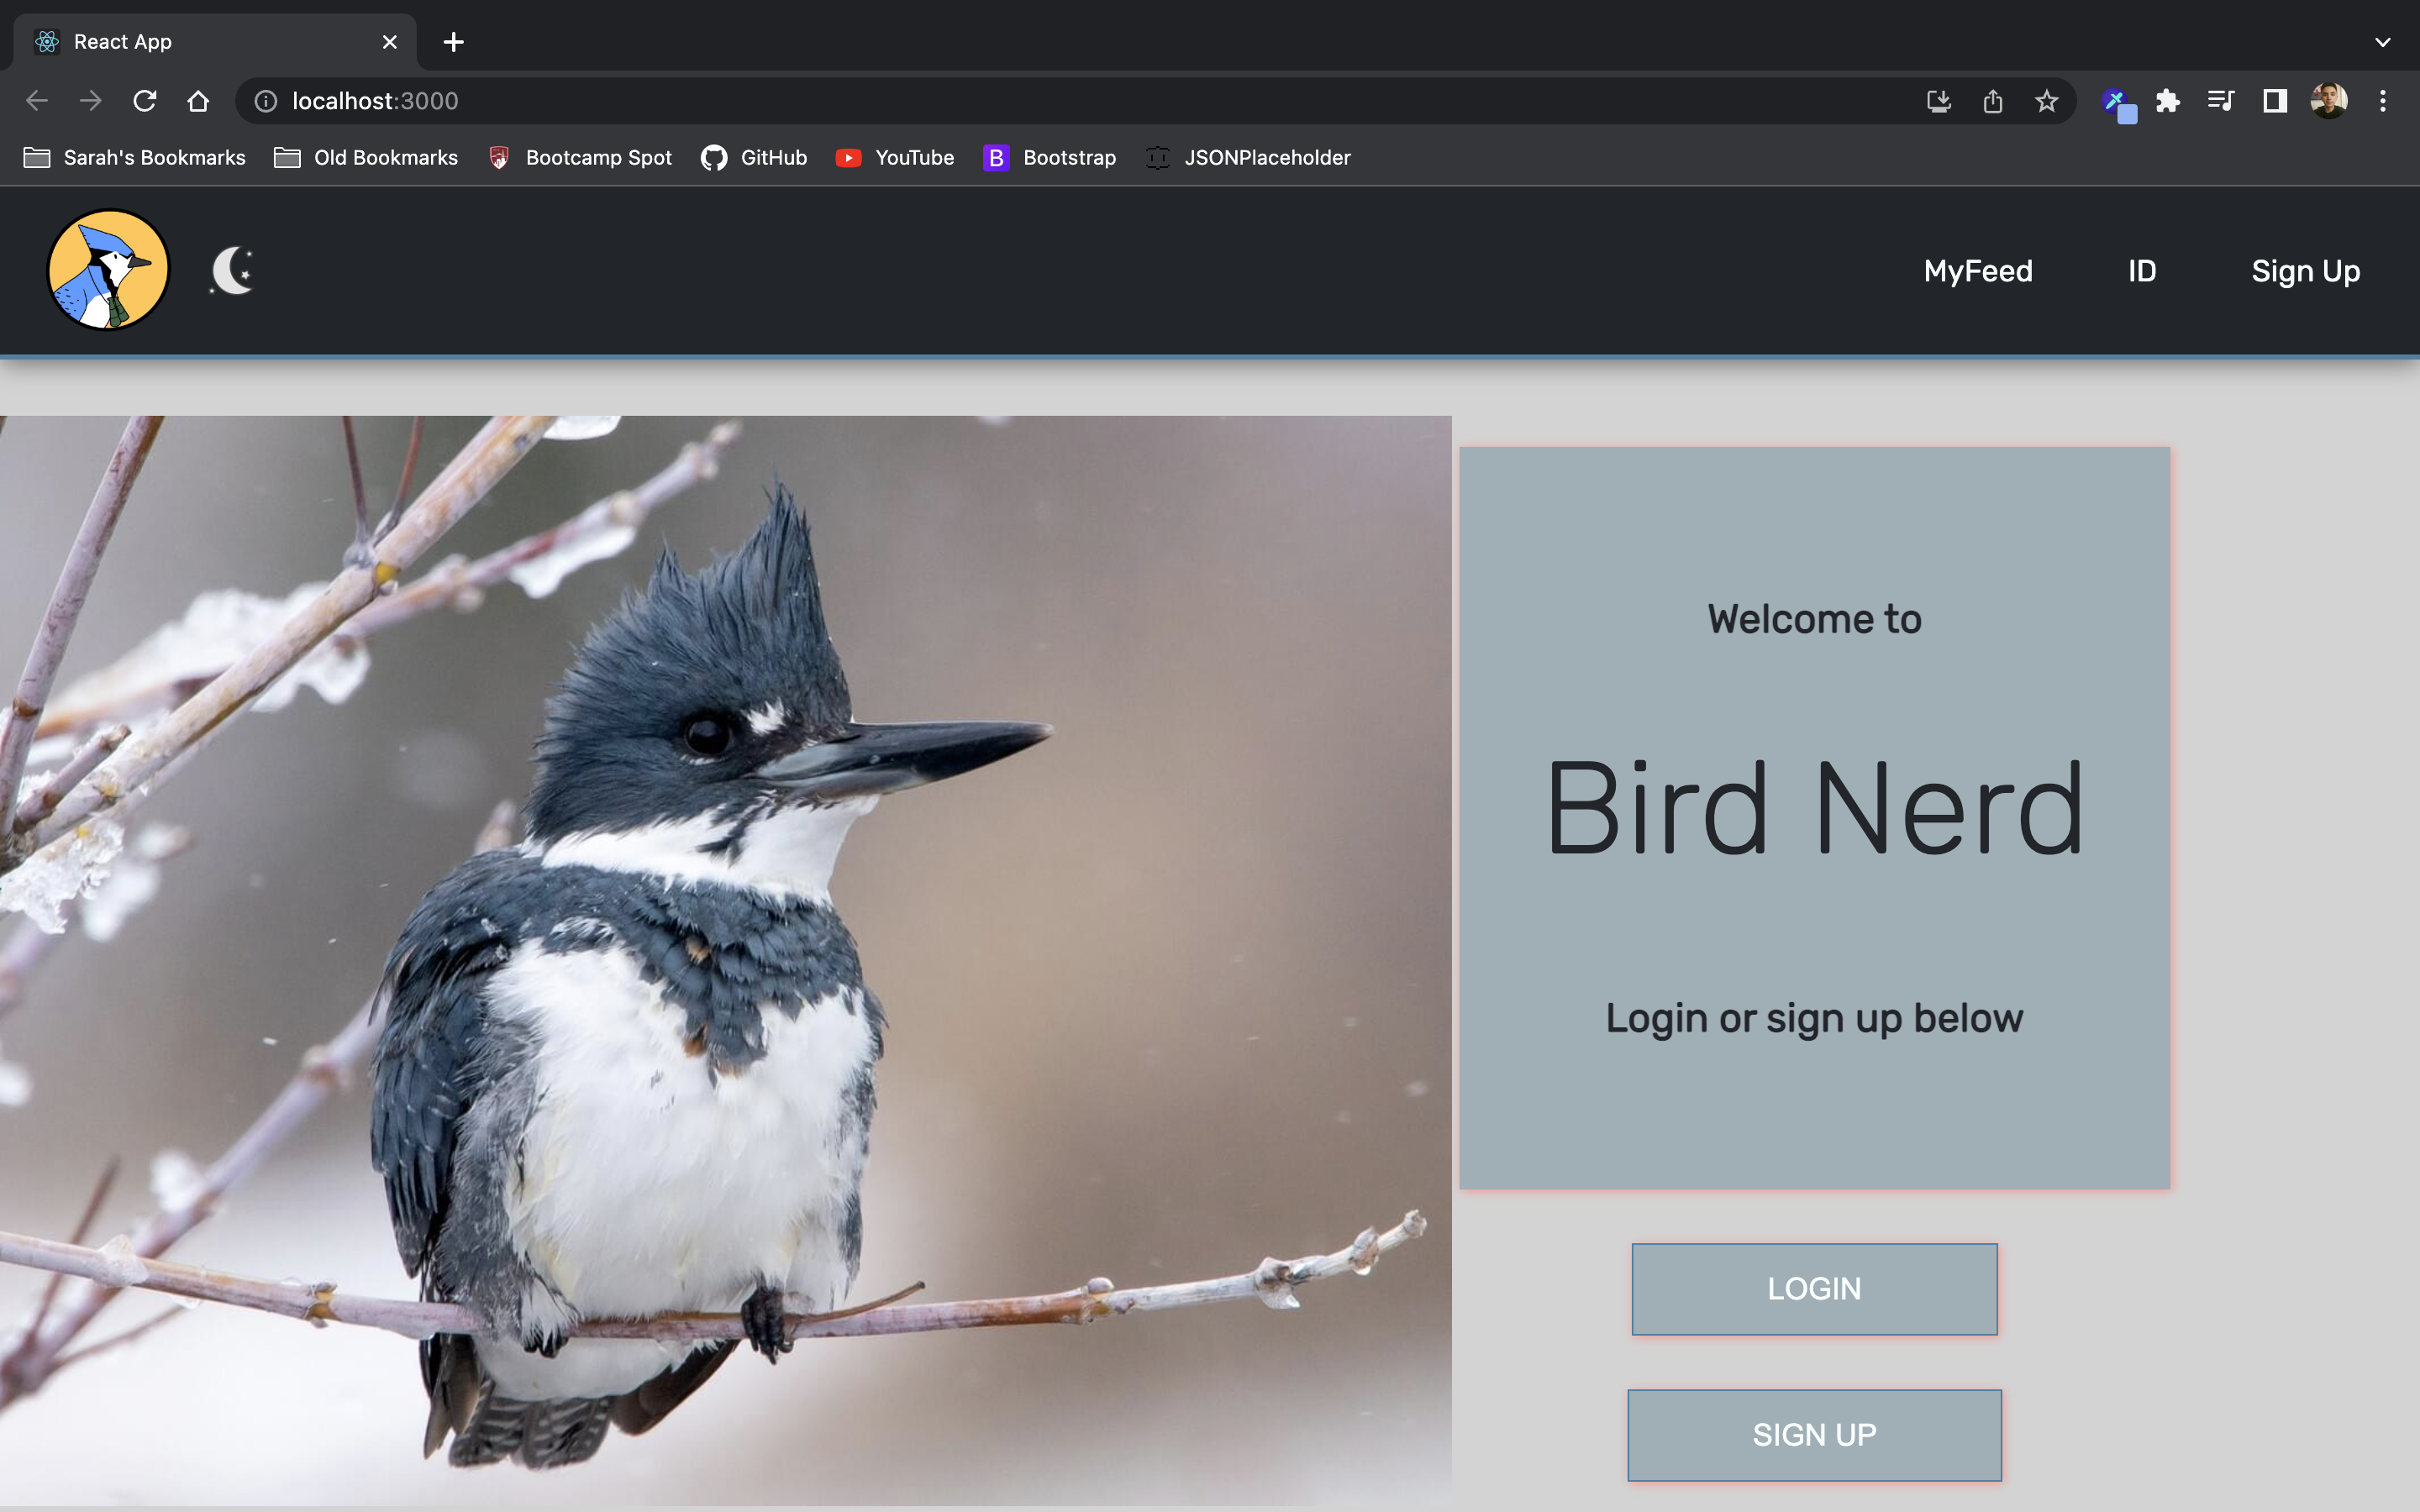Image resolution: width=2420 pixels, height=1512 pixels.
Task: Open the browser extensions puzzle icon
Action: 2167,100
